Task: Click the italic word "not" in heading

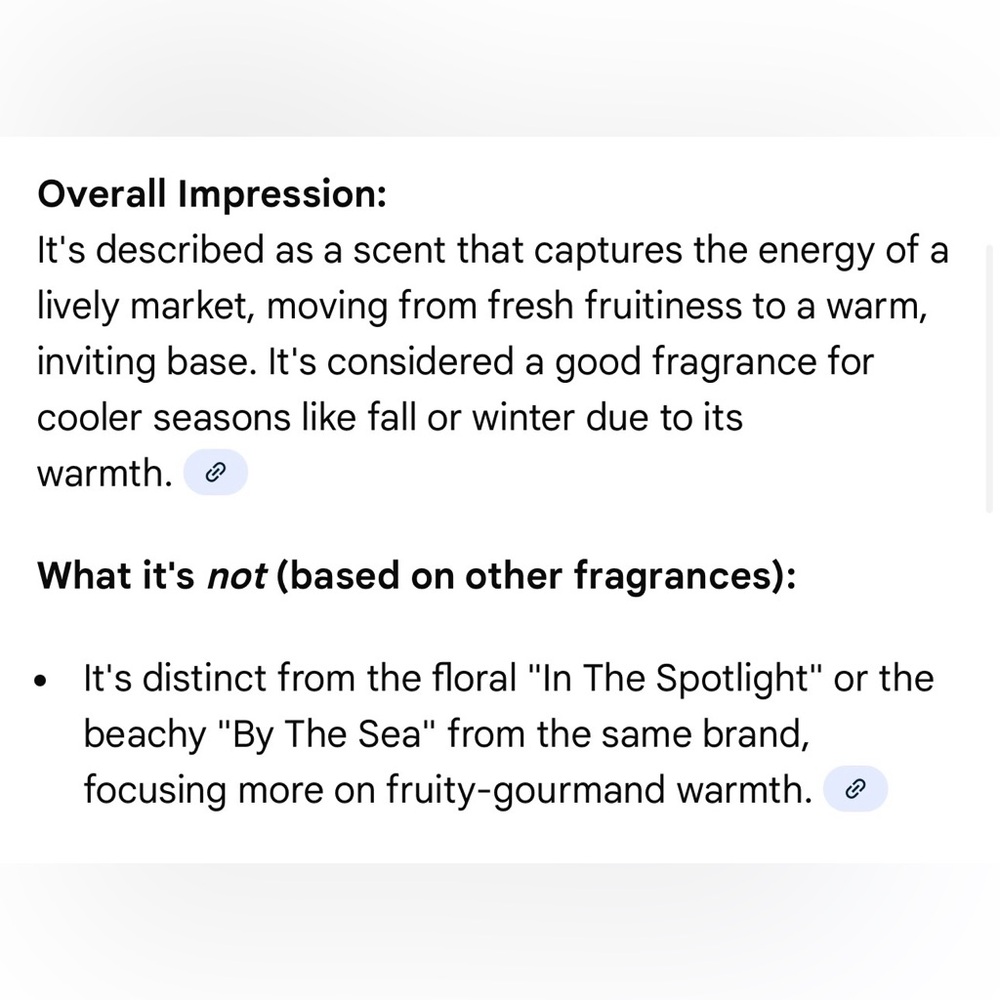Action: tap(237, 576)
